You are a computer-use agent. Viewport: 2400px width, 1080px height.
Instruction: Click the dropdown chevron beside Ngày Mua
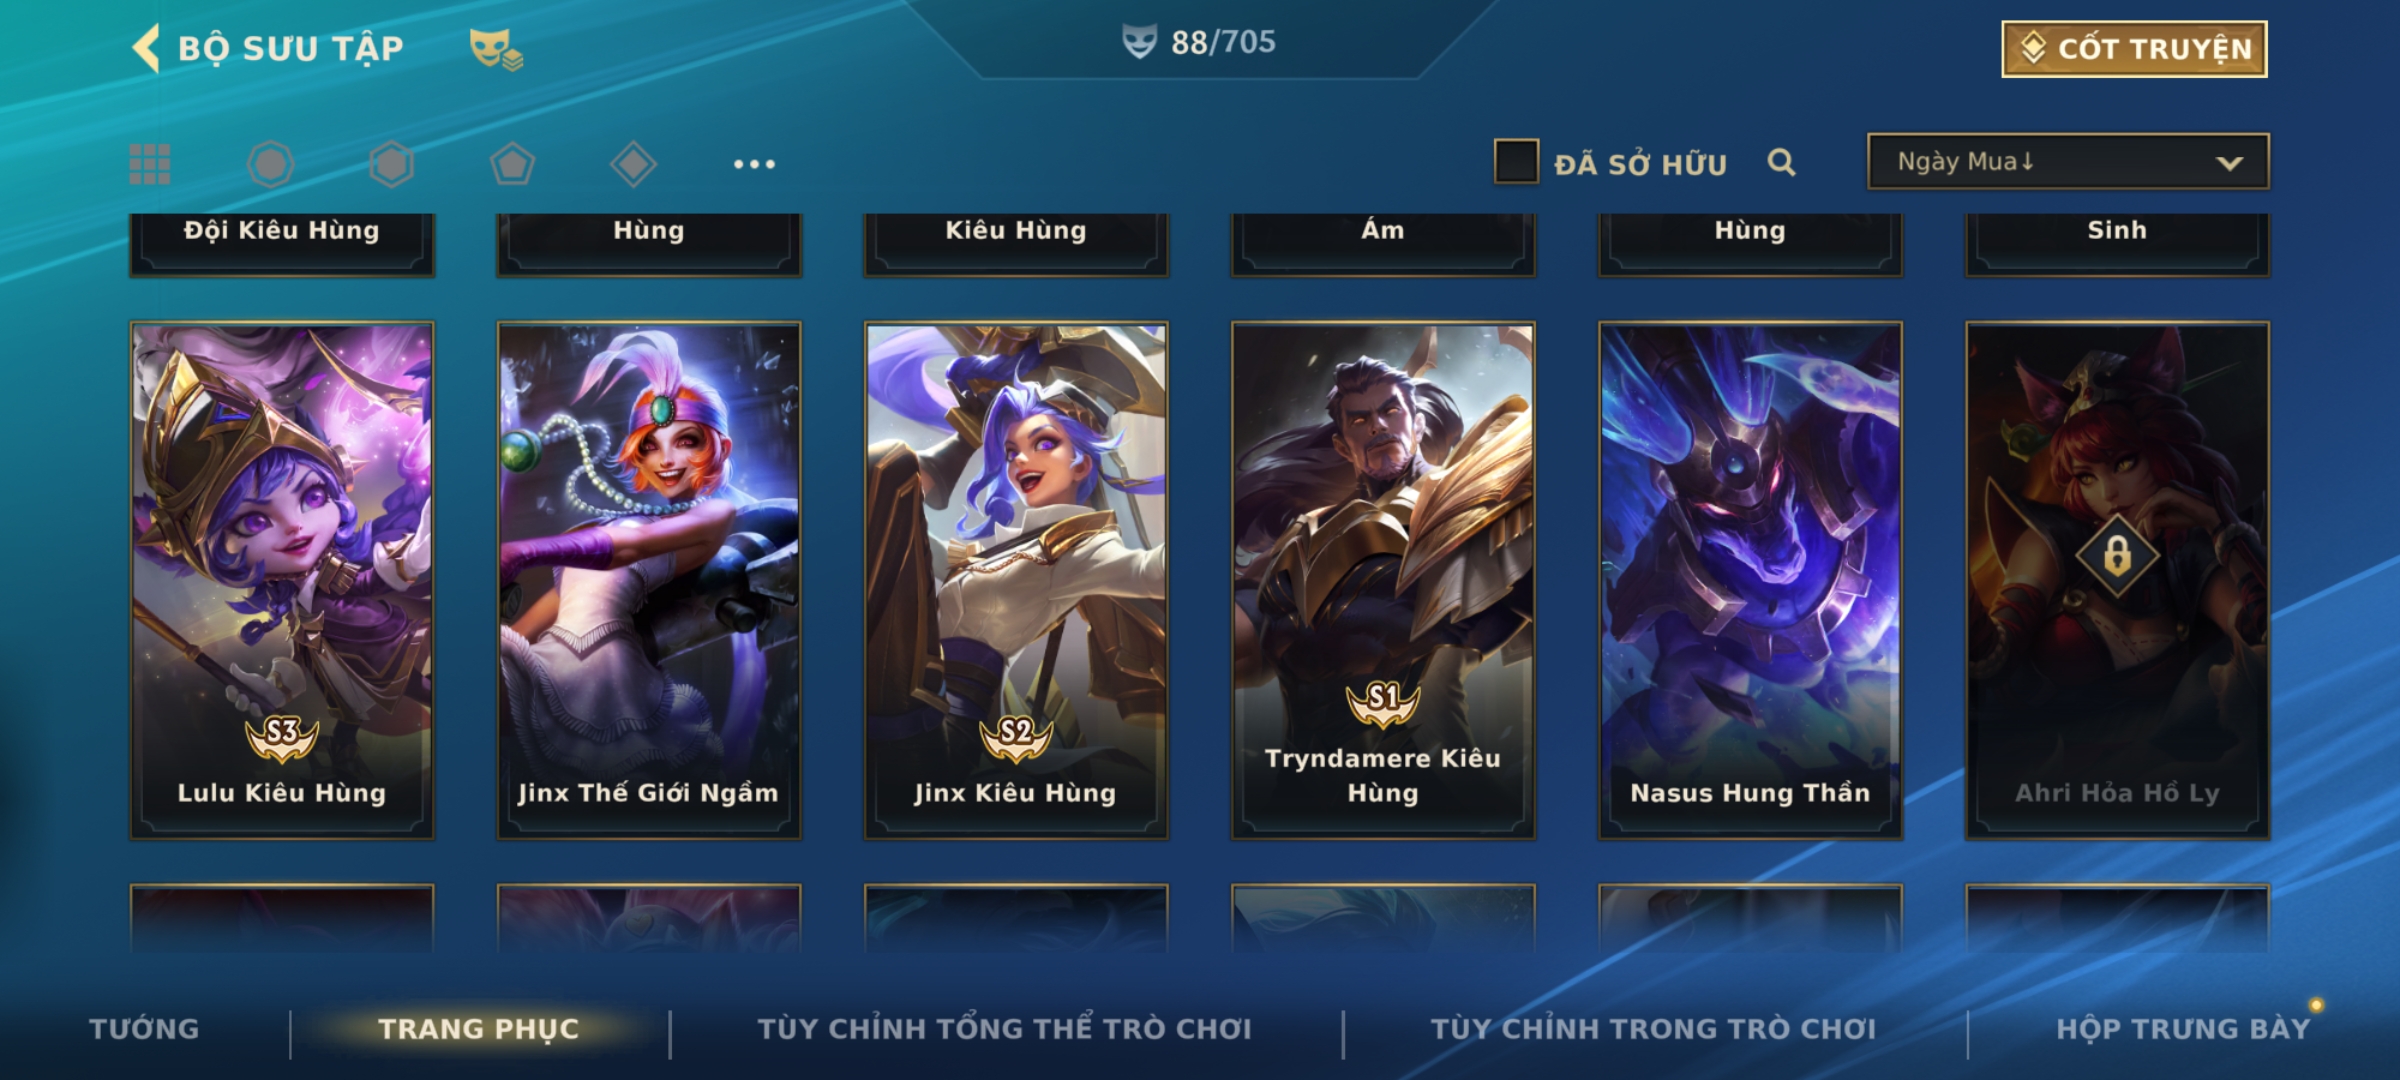(x=2229, y=163)
